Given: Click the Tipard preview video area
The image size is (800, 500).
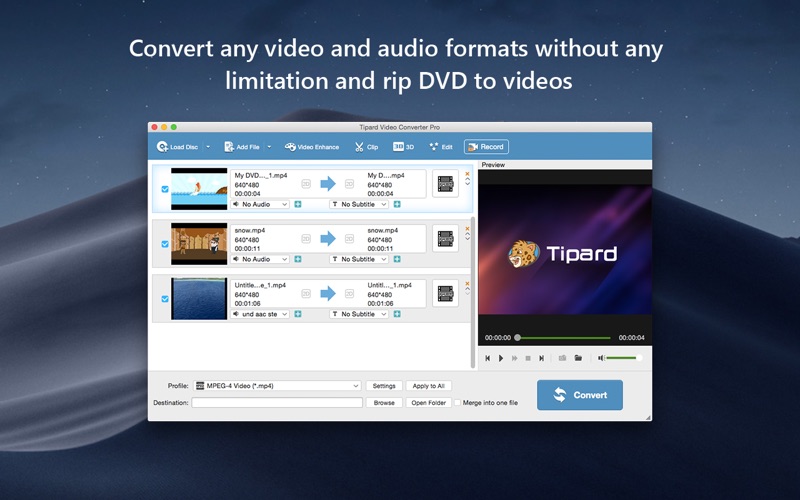Looking at the screenshot, I should [x=565, y=250].
